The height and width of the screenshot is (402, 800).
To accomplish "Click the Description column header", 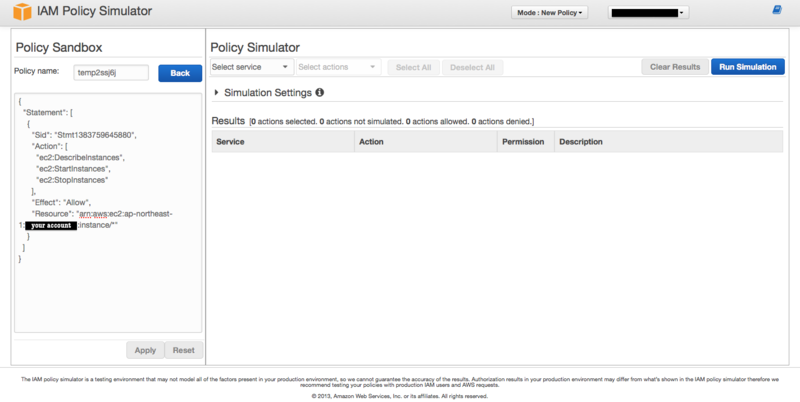I will click(x=669, y=141).
